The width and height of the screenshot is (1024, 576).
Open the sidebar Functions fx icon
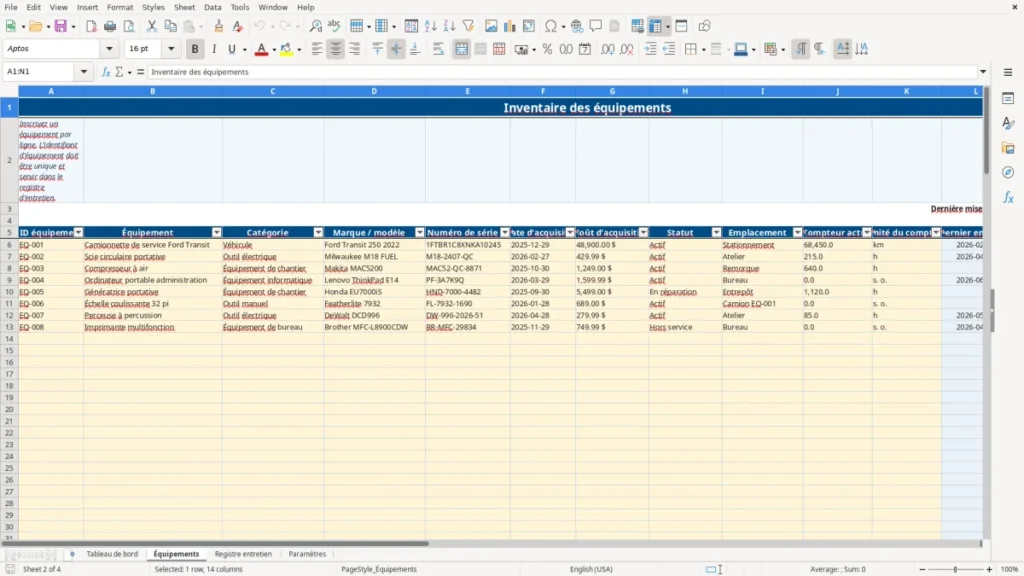point(1008,197)
